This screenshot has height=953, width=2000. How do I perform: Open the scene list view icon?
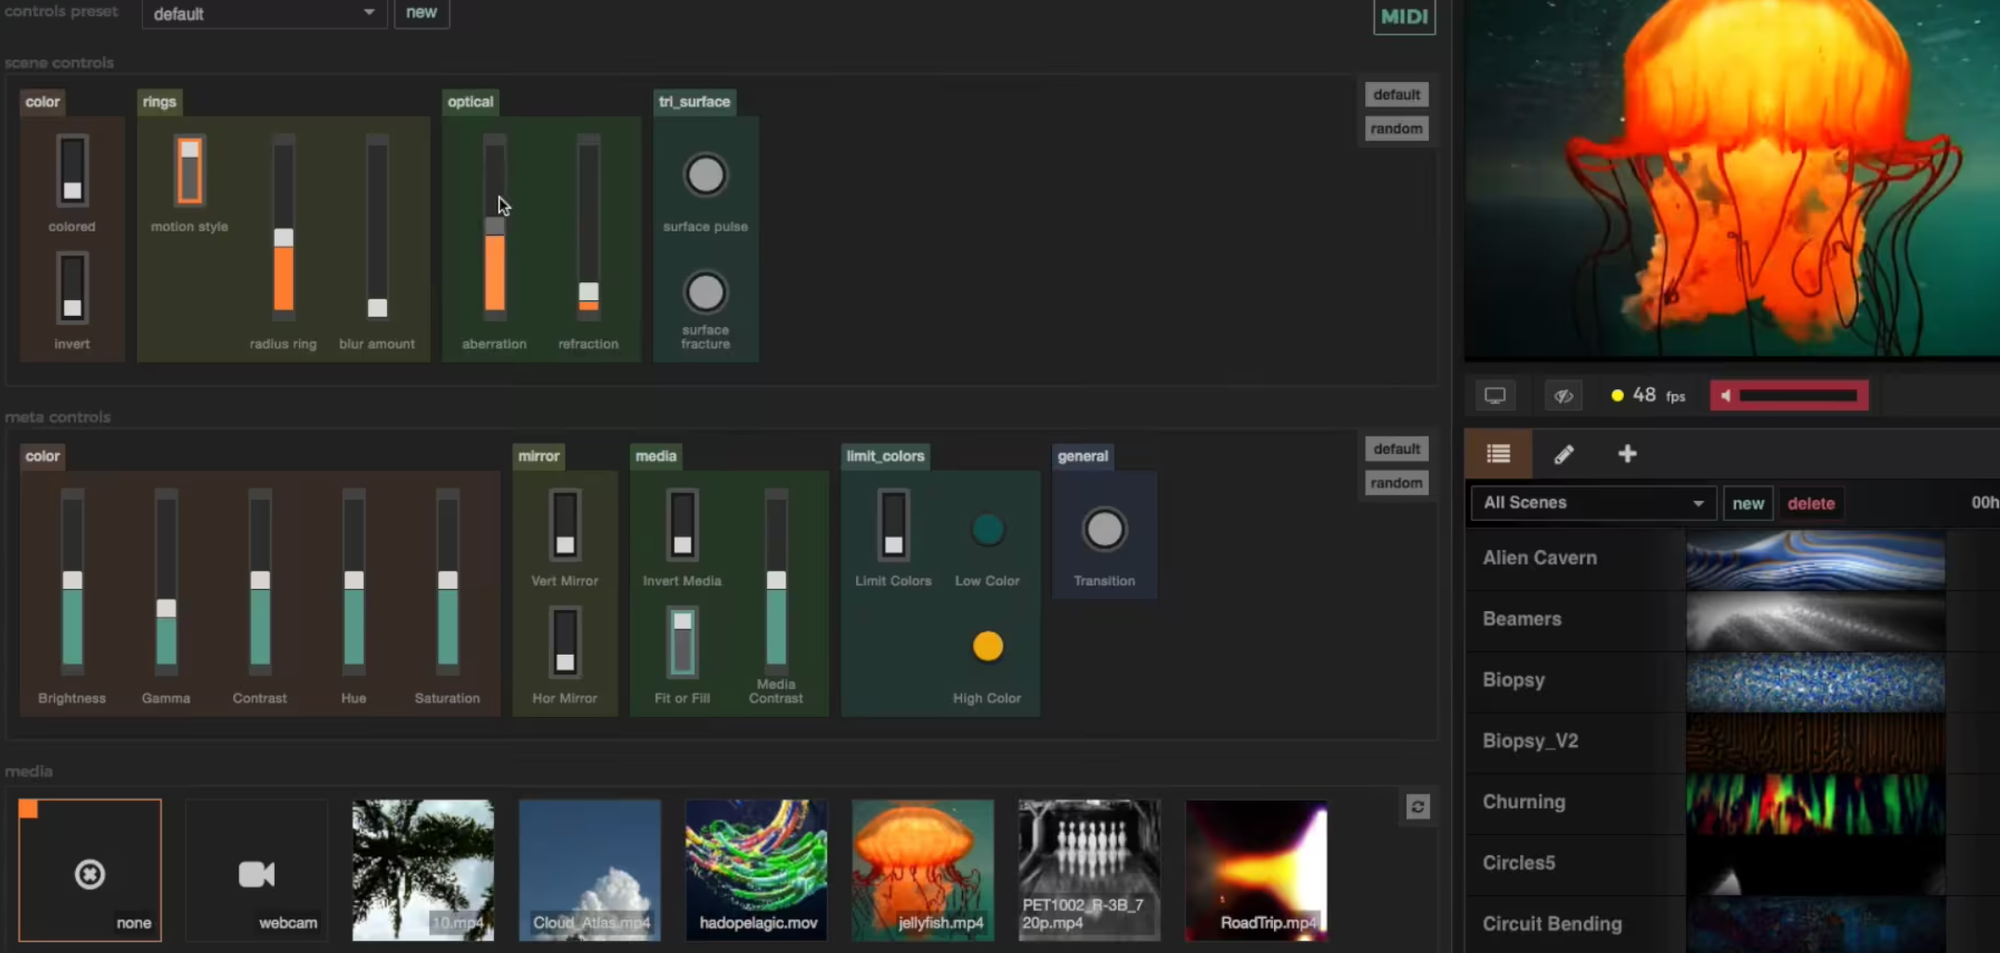[1497, 453]
